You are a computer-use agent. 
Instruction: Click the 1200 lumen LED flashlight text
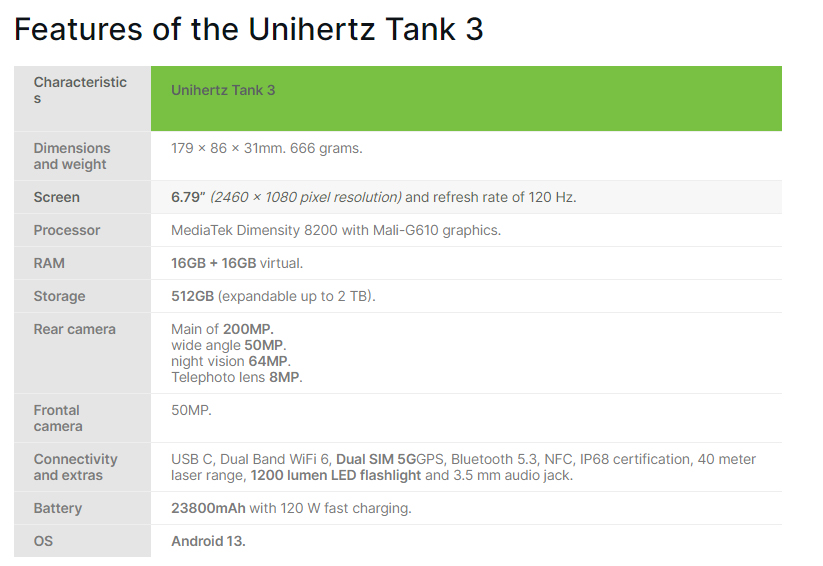pyautogui.click(x=336, y=475)
